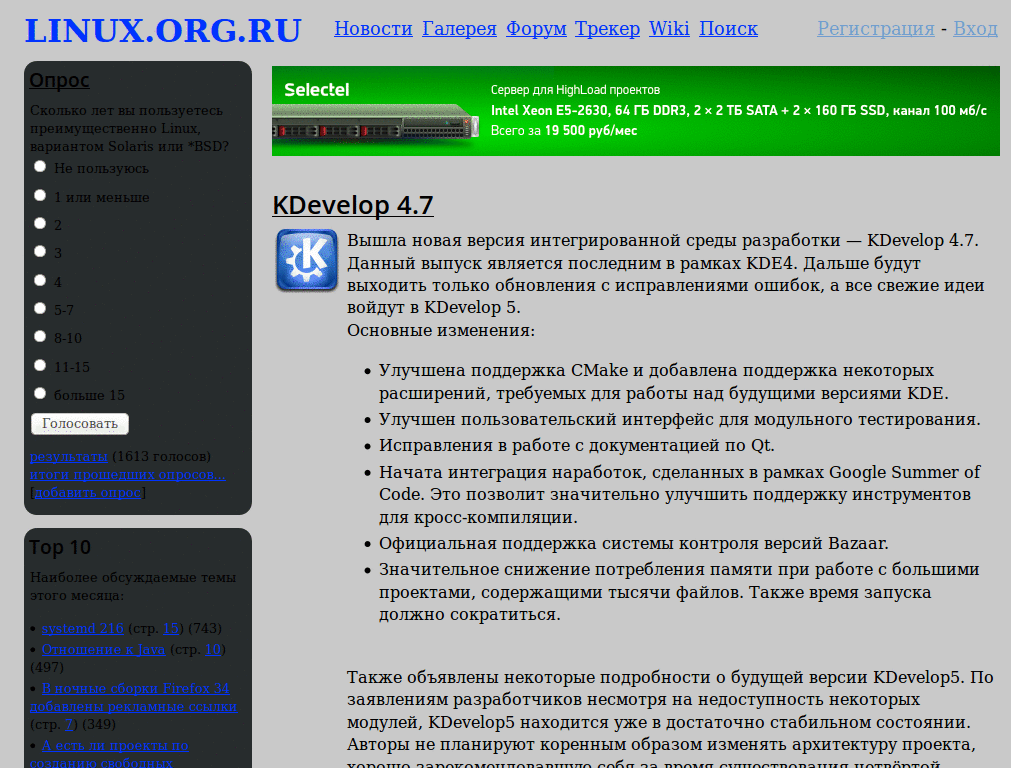1024x768 pixels.
Task: Open the Новости menu link
Action: click(373, 29)
